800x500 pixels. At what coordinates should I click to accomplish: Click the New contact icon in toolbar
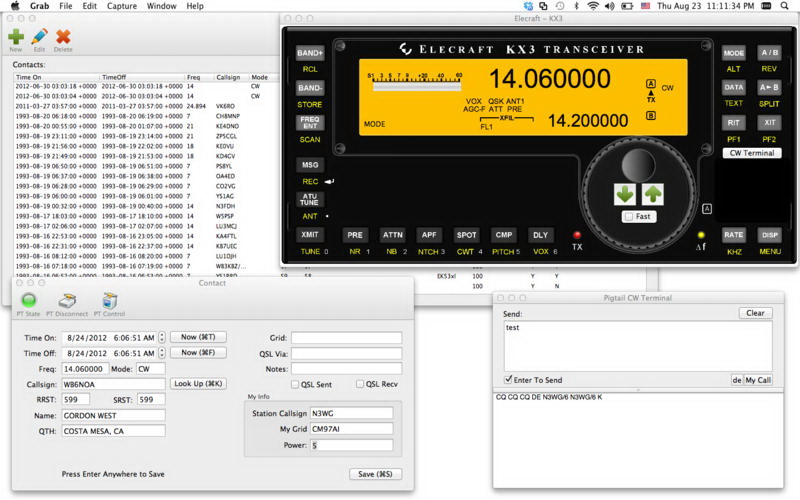coord(16,36)
